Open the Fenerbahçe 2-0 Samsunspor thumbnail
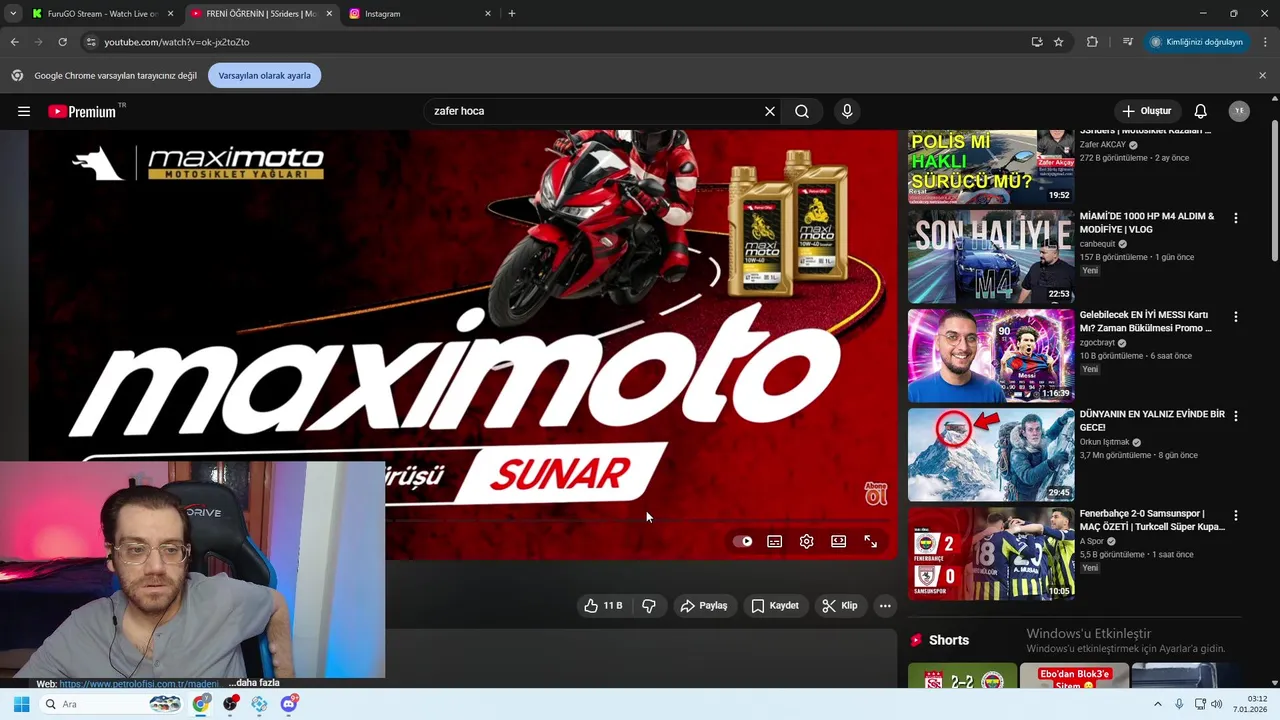 click(991, 553)
